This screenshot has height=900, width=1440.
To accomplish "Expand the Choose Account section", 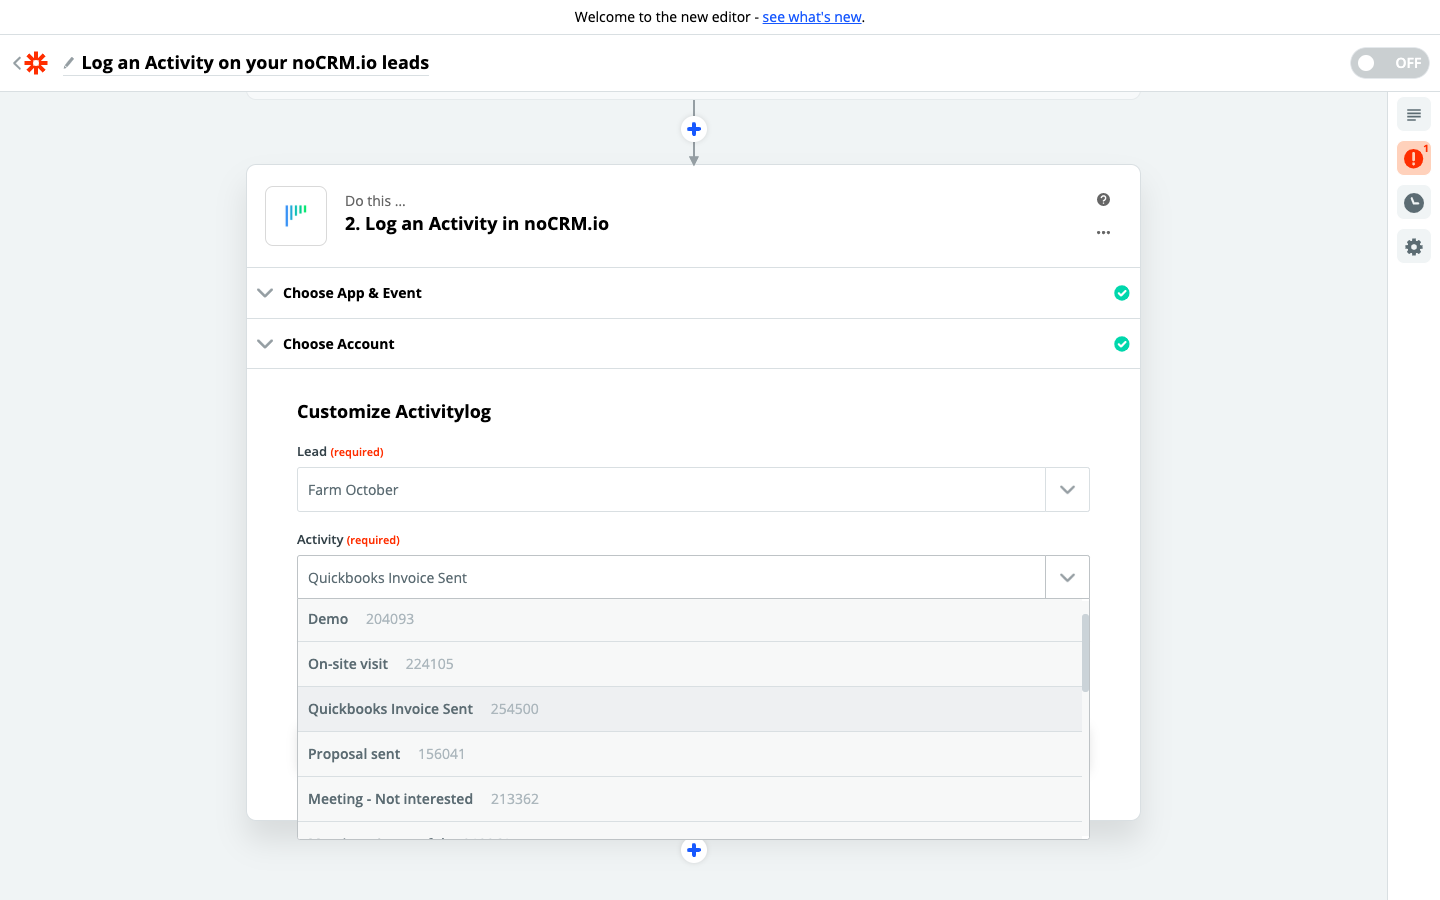I will click(338, 344).
